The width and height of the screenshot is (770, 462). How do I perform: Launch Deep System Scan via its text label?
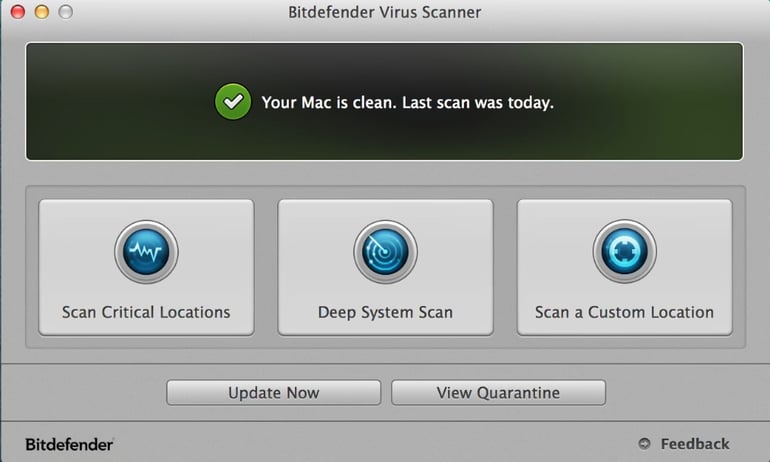click(x=385, y=312)
